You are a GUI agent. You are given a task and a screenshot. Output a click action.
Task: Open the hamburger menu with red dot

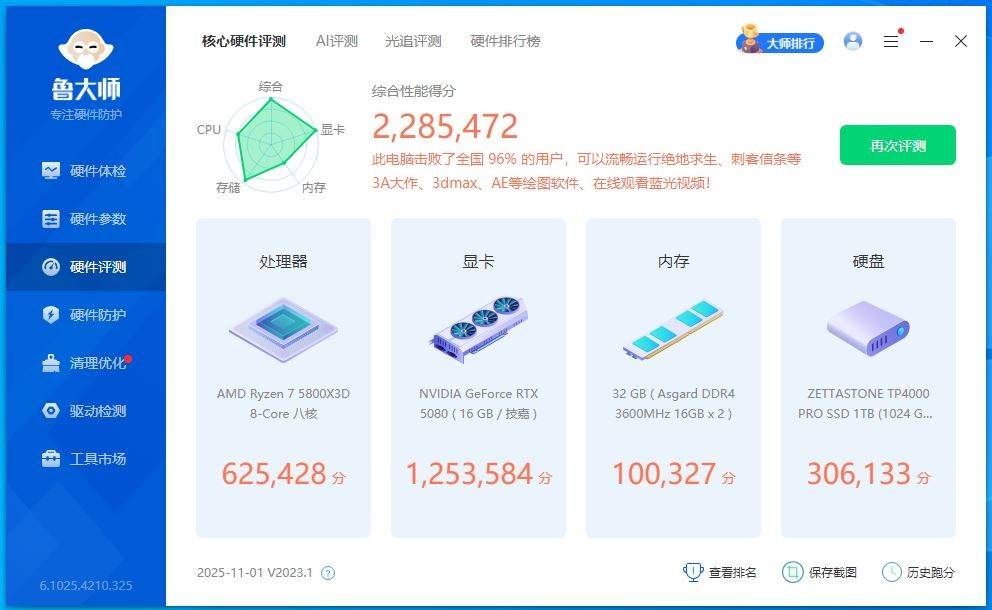(x=891, y=41)
